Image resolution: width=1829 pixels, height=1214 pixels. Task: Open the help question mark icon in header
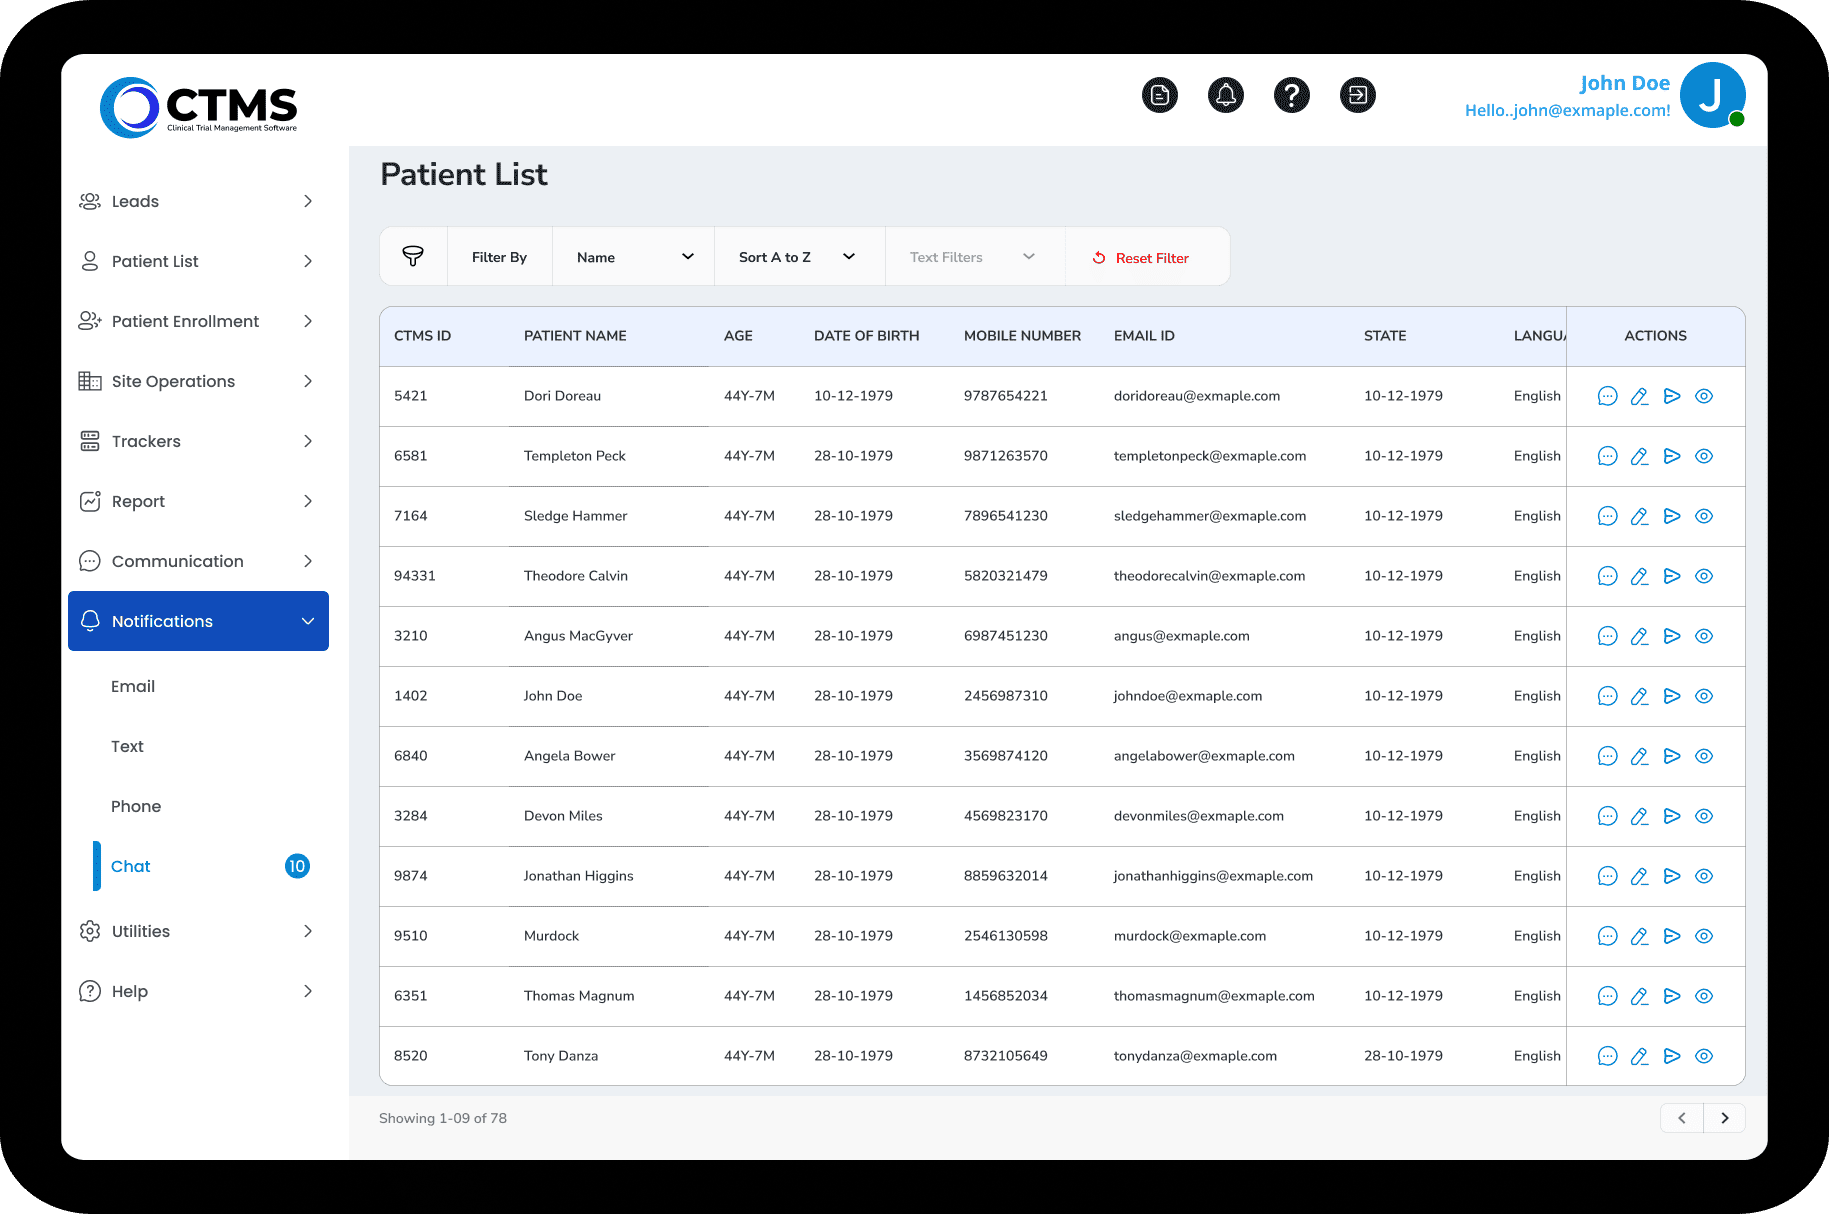pyautogui.click(x=1291, y=95)
